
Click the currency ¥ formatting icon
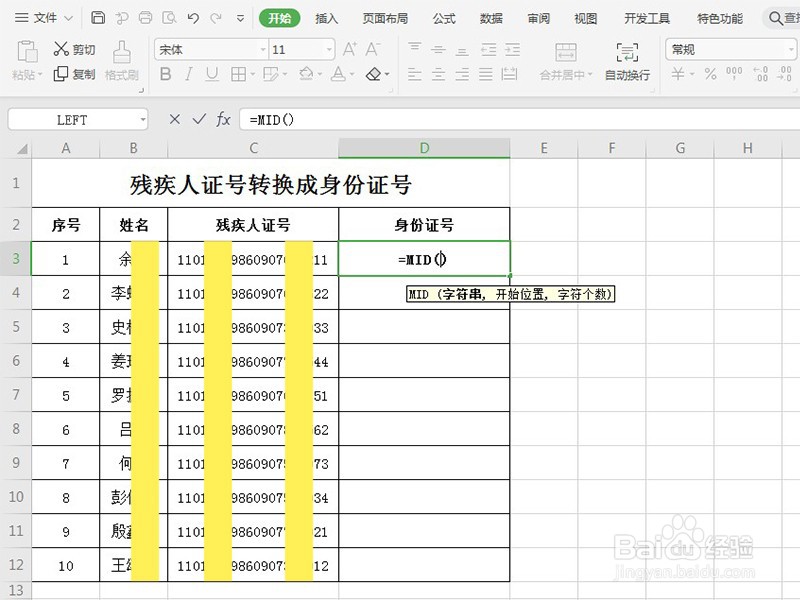tap(677, 74)
